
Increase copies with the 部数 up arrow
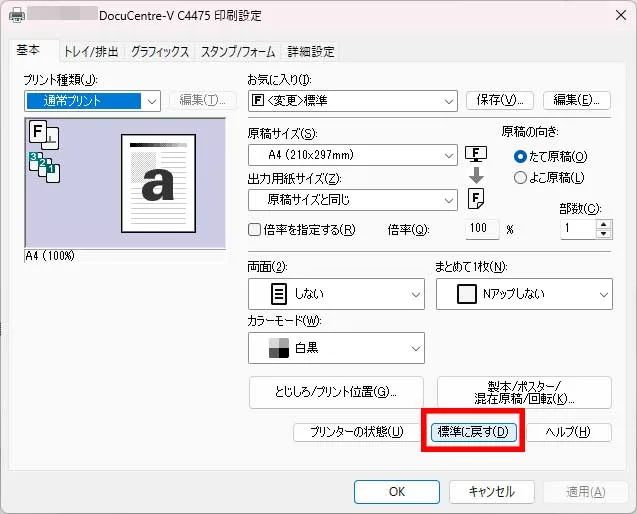click(603, 224)
